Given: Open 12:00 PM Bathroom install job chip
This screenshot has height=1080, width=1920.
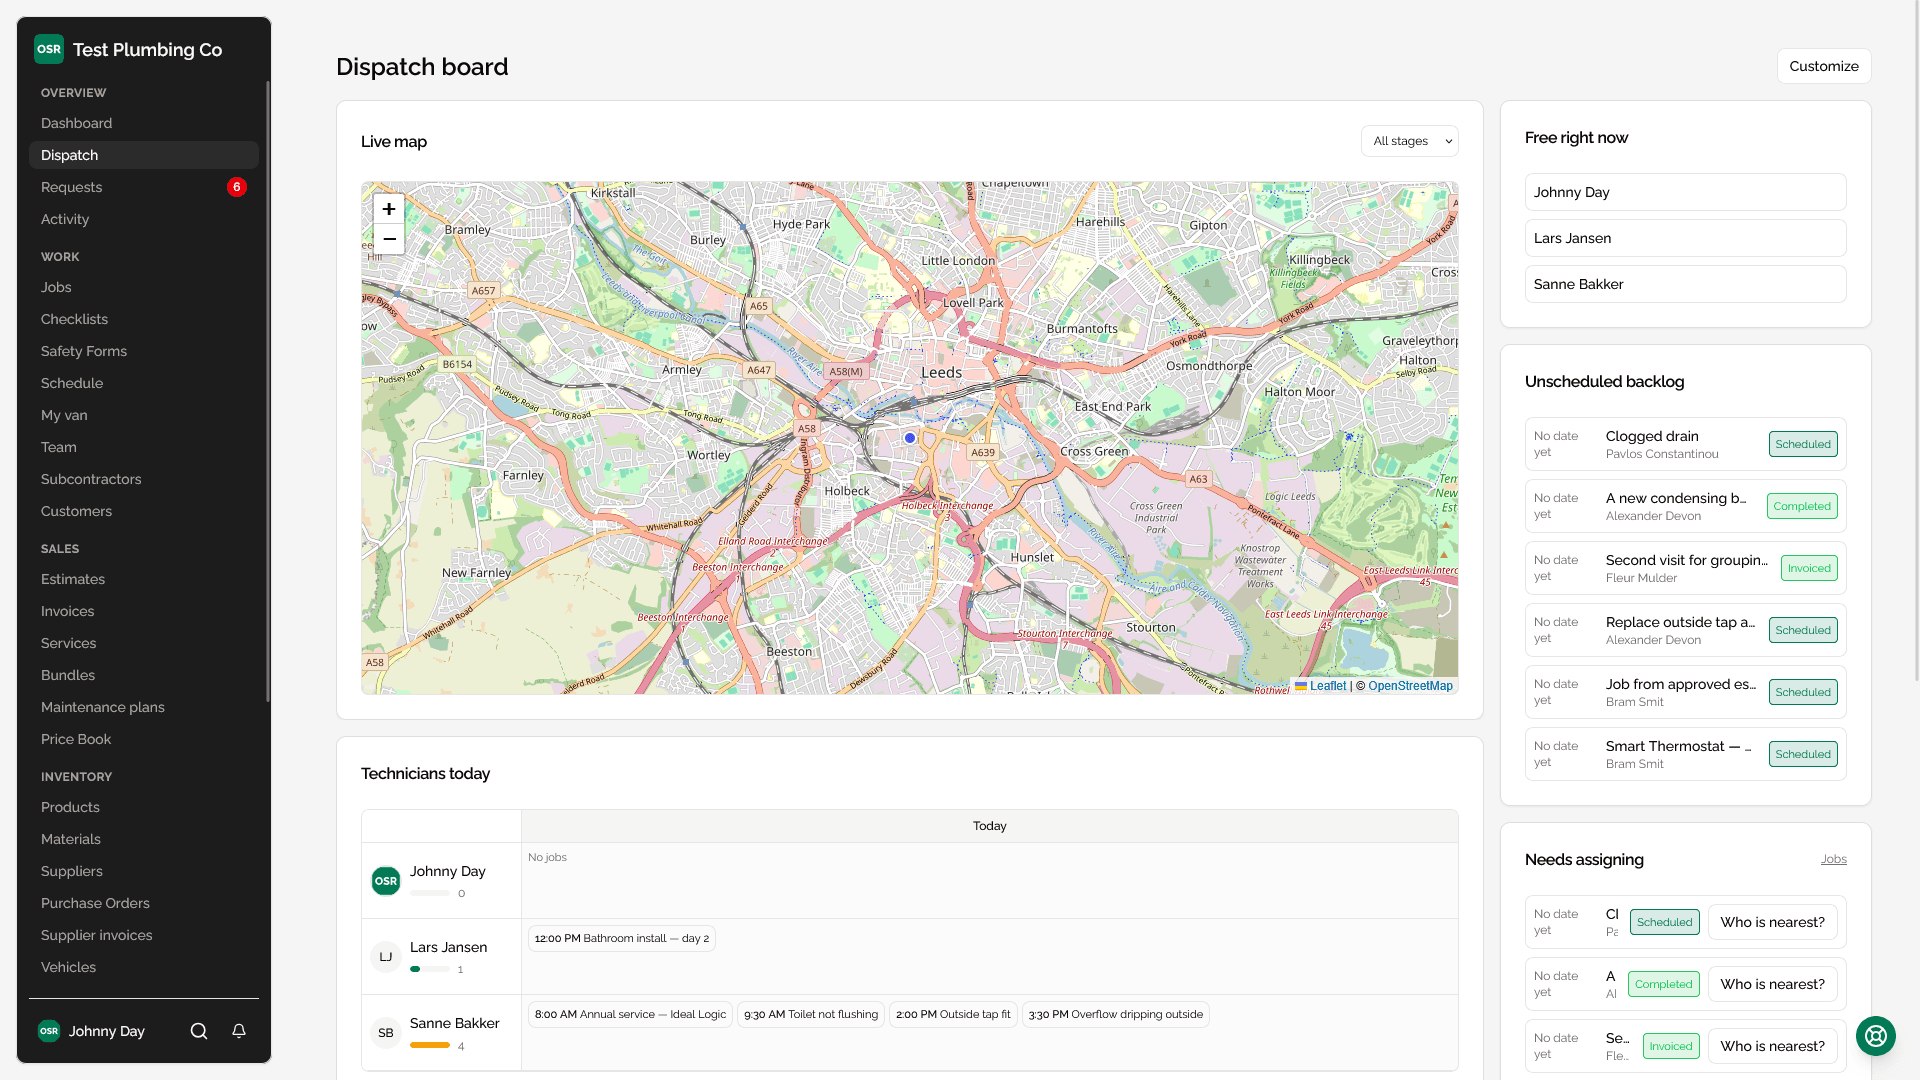Looking at the screenshot, I should click(622, 938).
